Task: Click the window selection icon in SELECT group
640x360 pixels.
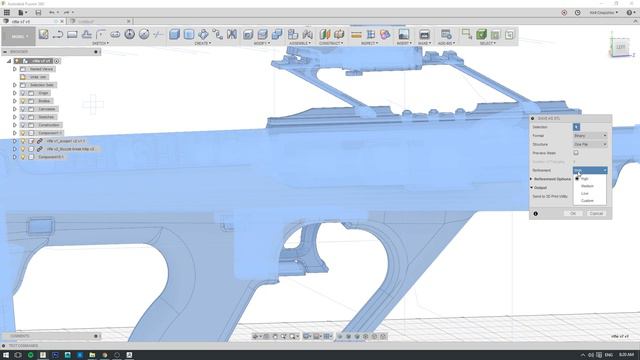Action: (467, 34)
